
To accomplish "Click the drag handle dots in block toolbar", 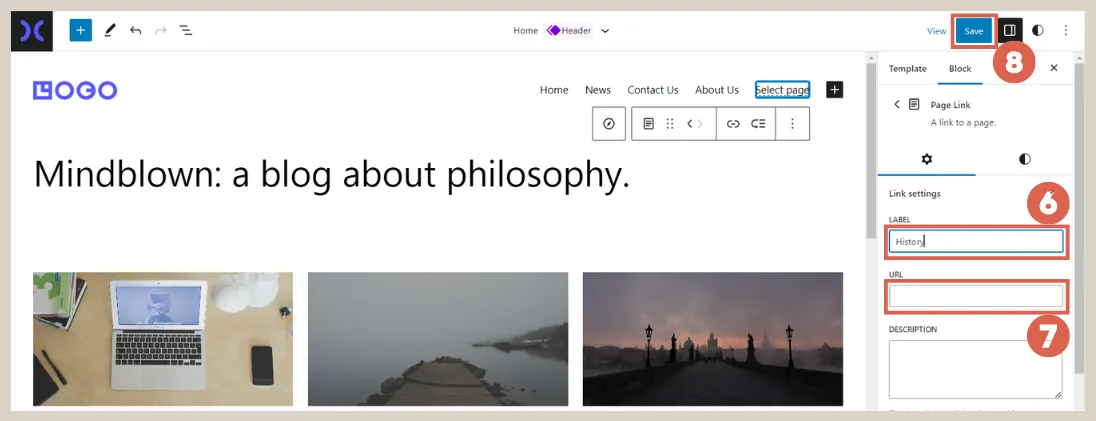I will (x=670, y=124).
